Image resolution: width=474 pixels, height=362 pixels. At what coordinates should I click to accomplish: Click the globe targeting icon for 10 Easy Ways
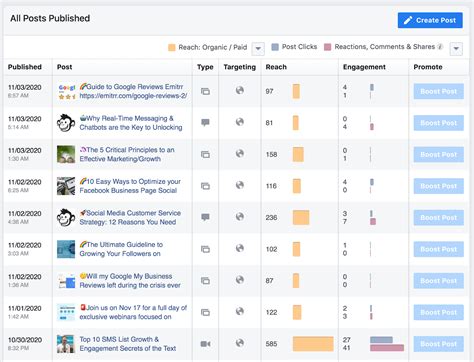point(240,185)
